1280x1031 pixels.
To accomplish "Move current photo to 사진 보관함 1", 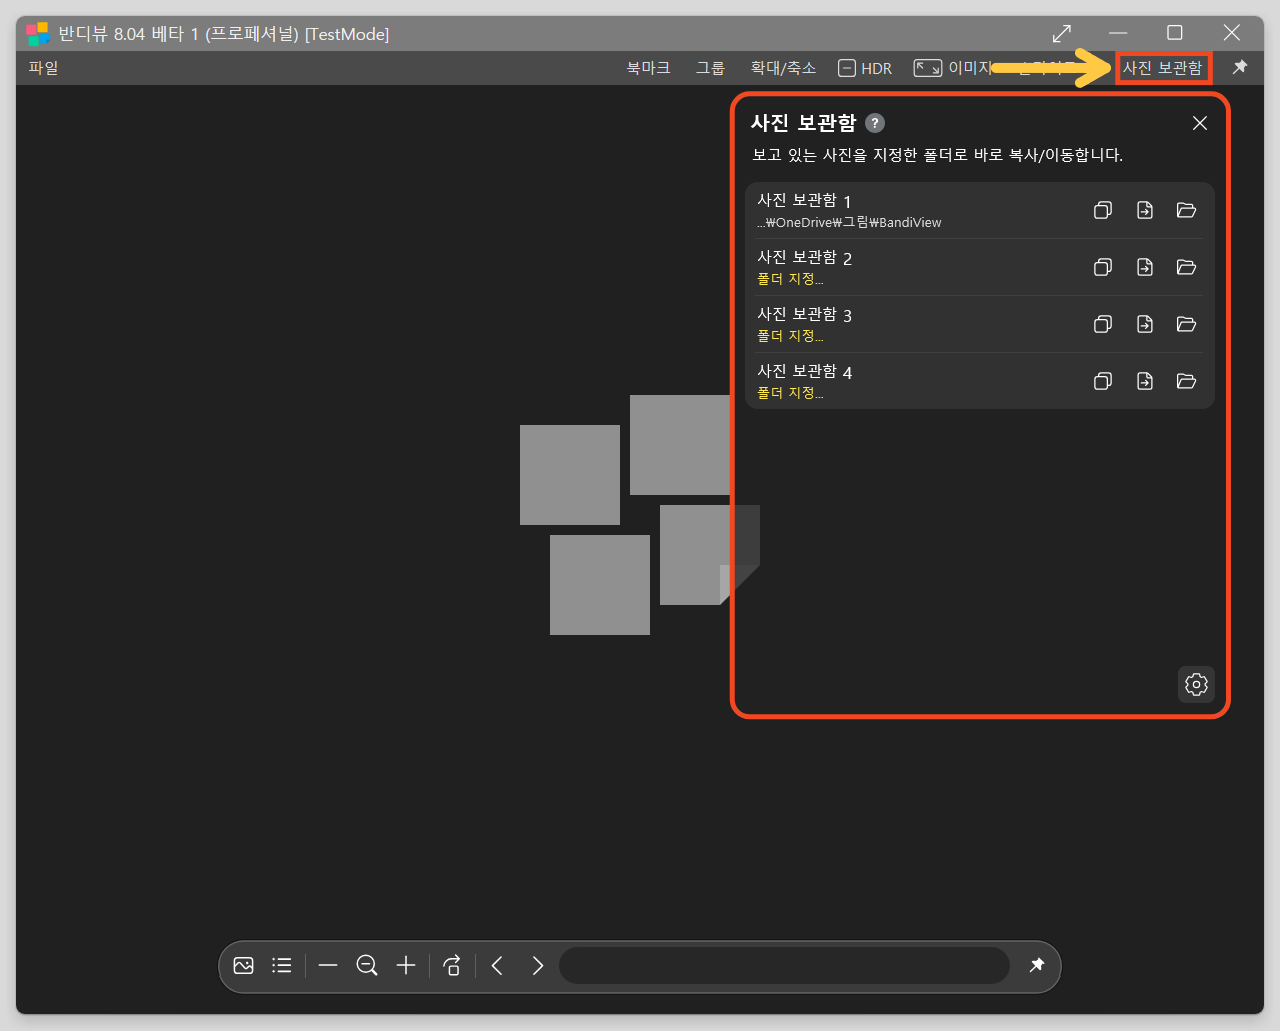I will (1145, 210).
